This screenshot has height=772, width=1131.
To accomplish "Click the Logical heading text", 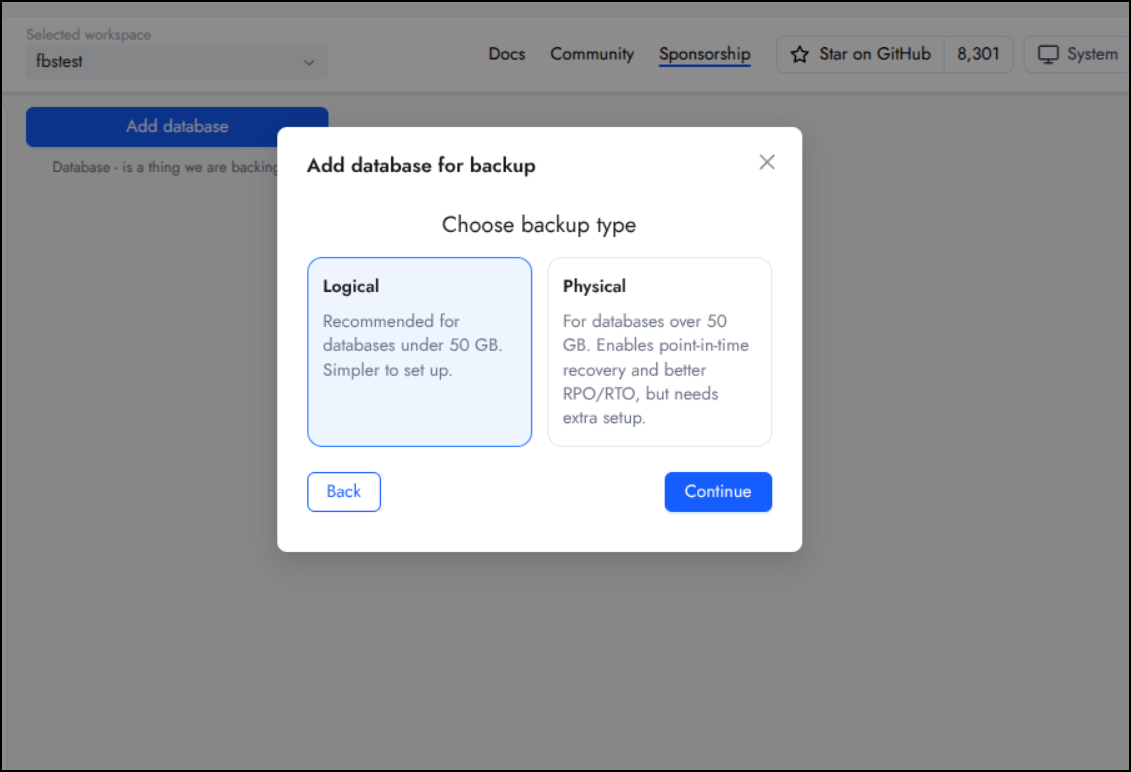I will tap(351, 286).
